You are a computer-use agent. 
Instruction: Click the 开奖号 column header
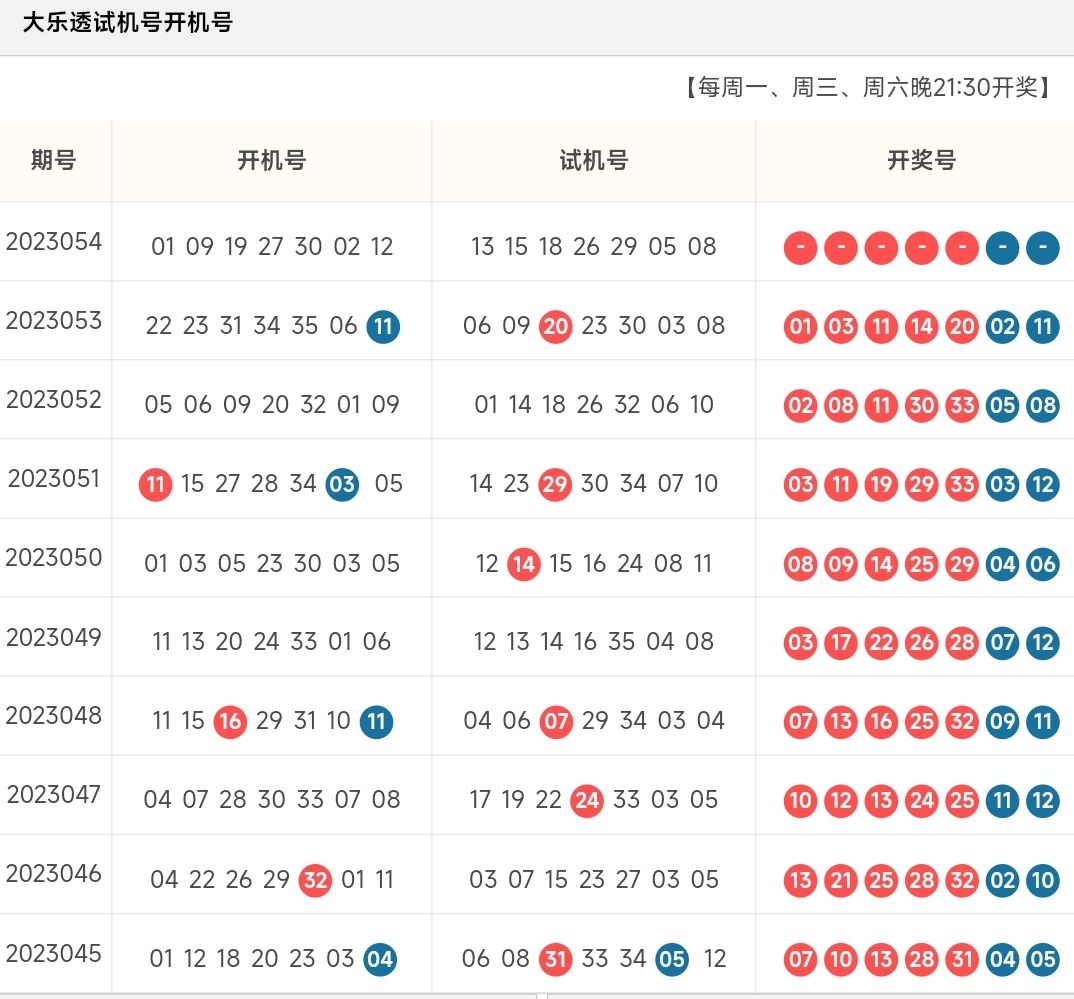click(921, 160)
